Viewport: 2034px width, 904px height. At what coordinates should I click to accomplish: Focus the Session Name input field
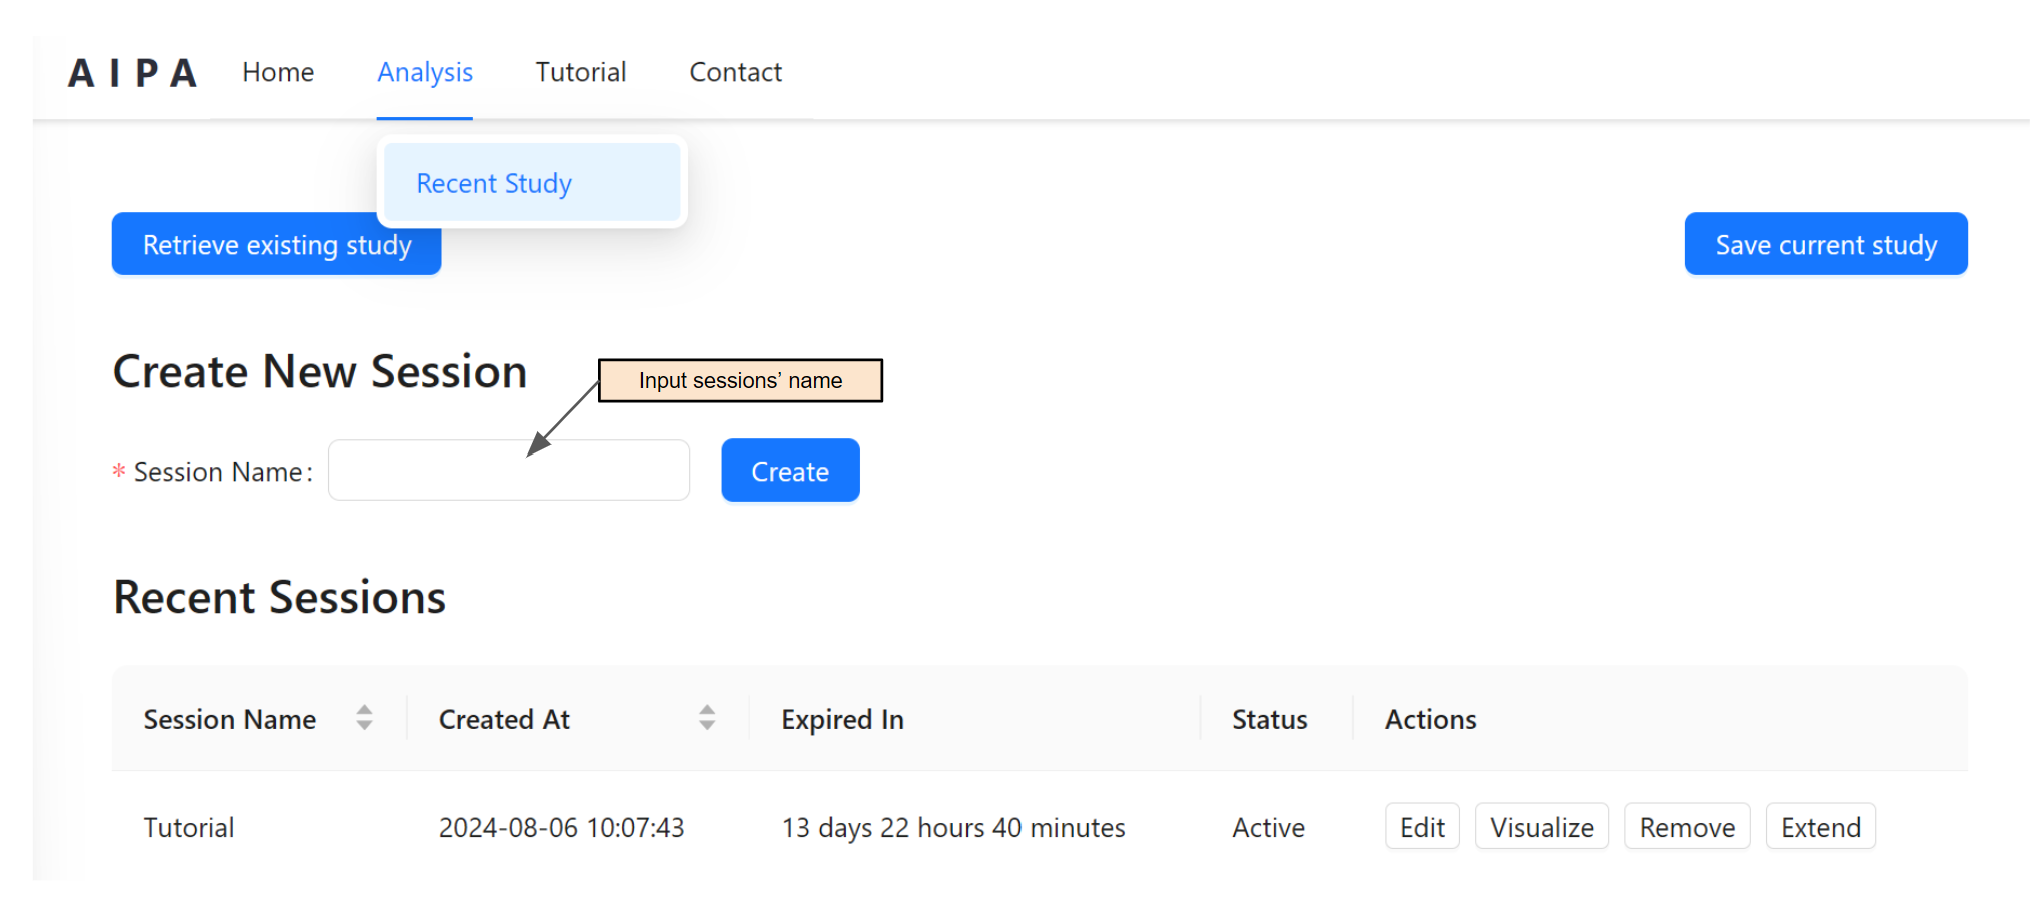click(x=508, y=471)
